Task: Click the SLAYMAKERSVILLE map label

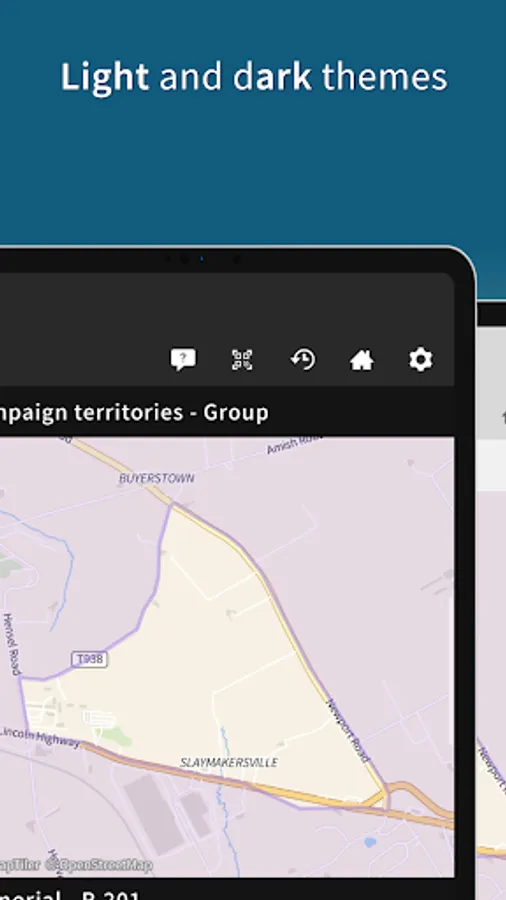Action: 229,762
